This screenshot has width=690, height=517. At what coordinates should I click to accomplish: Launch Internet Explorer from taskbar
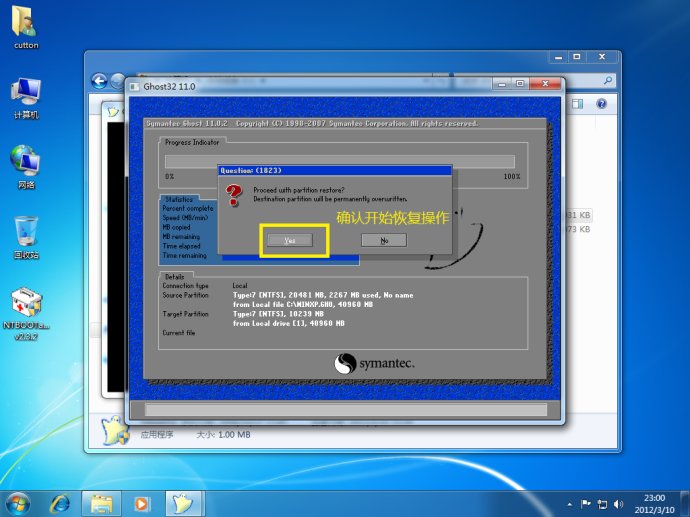[59, 504]
